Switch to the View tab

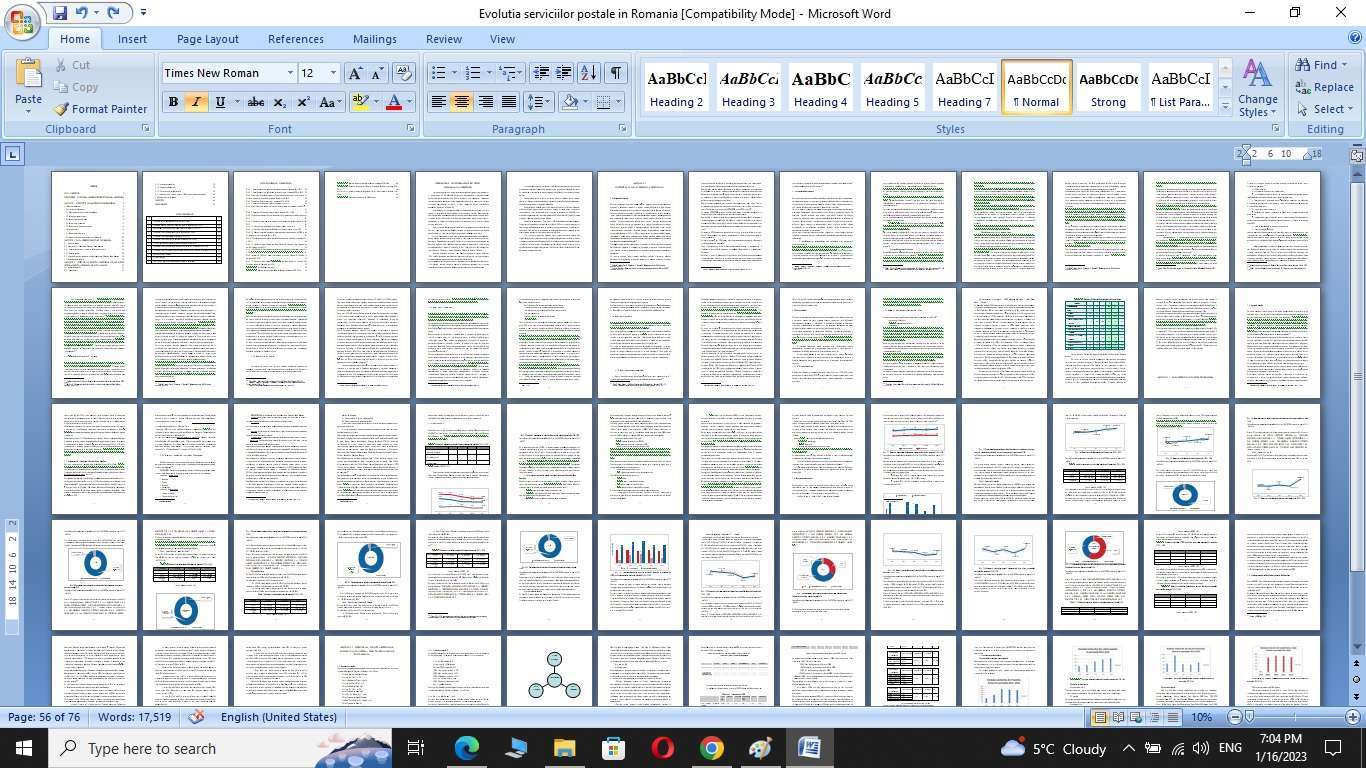point(502,39)
